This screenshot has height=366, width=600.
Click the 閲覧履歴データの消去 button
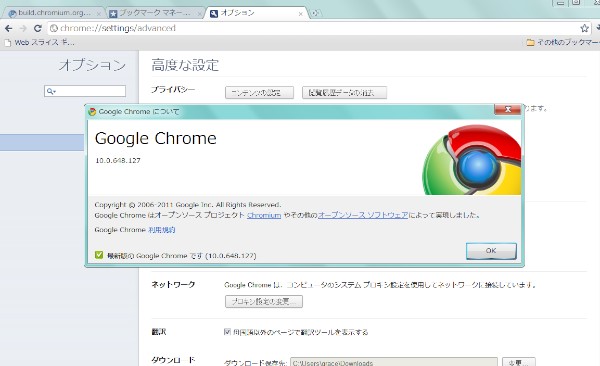coord(344,93)
